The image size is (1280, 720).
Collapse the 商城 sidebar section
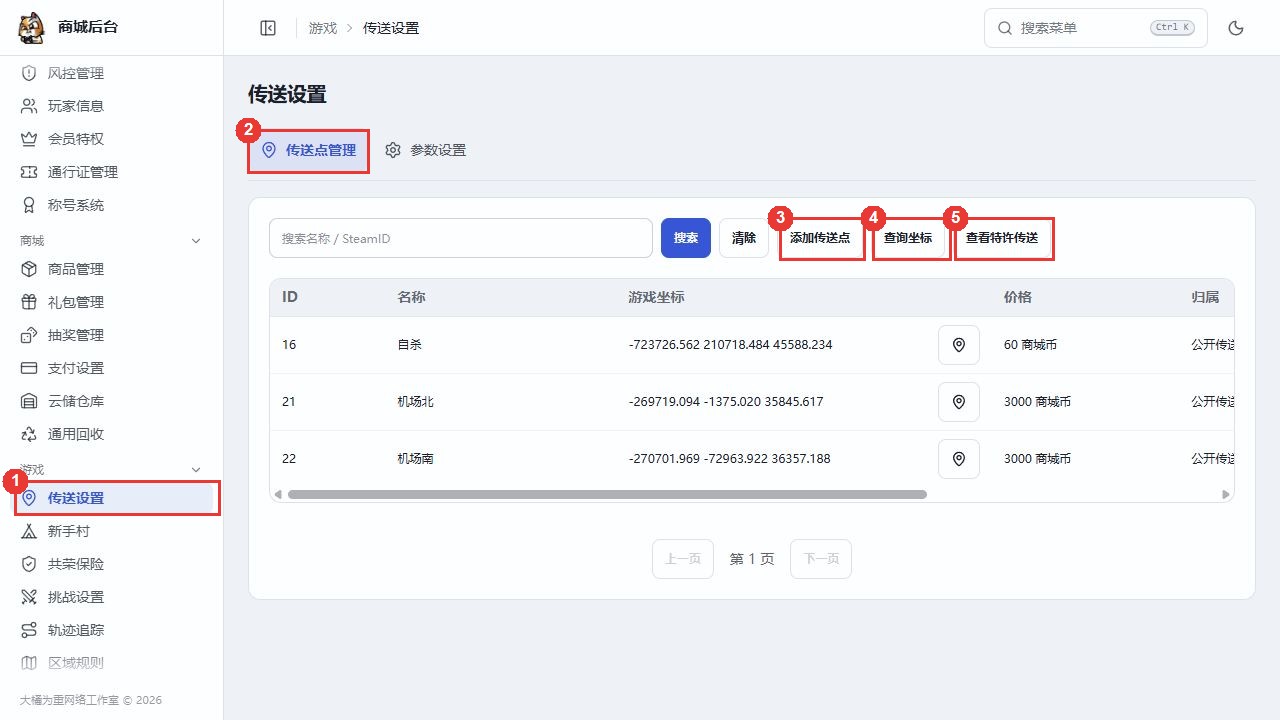(x=196, y=241)
